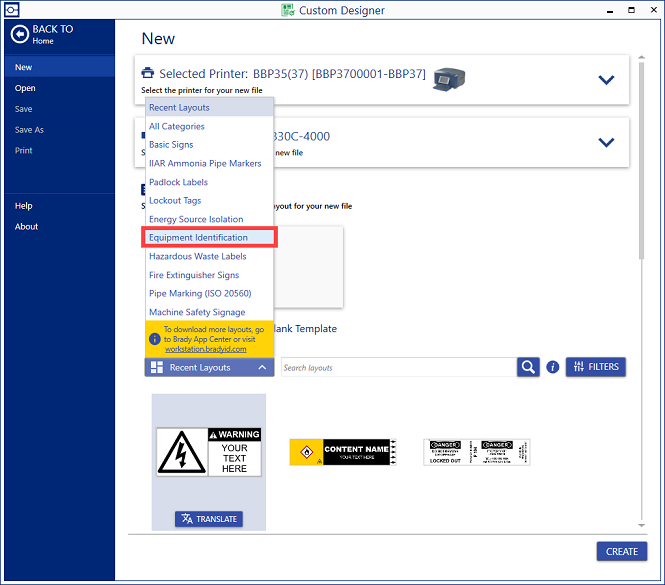Screen dimensions: 665x585
Task: Click the info icon in the yellow download notice
Action: pyautogui.click(x=154, y=339)
